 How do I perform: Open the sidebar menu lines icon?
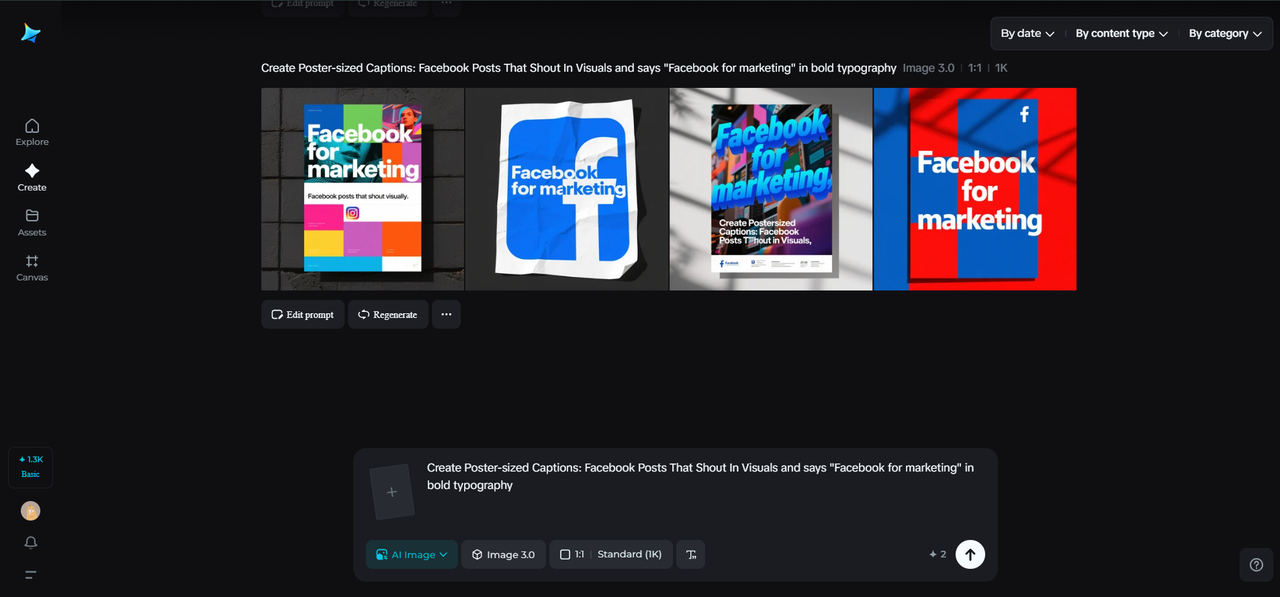point(31,575)
